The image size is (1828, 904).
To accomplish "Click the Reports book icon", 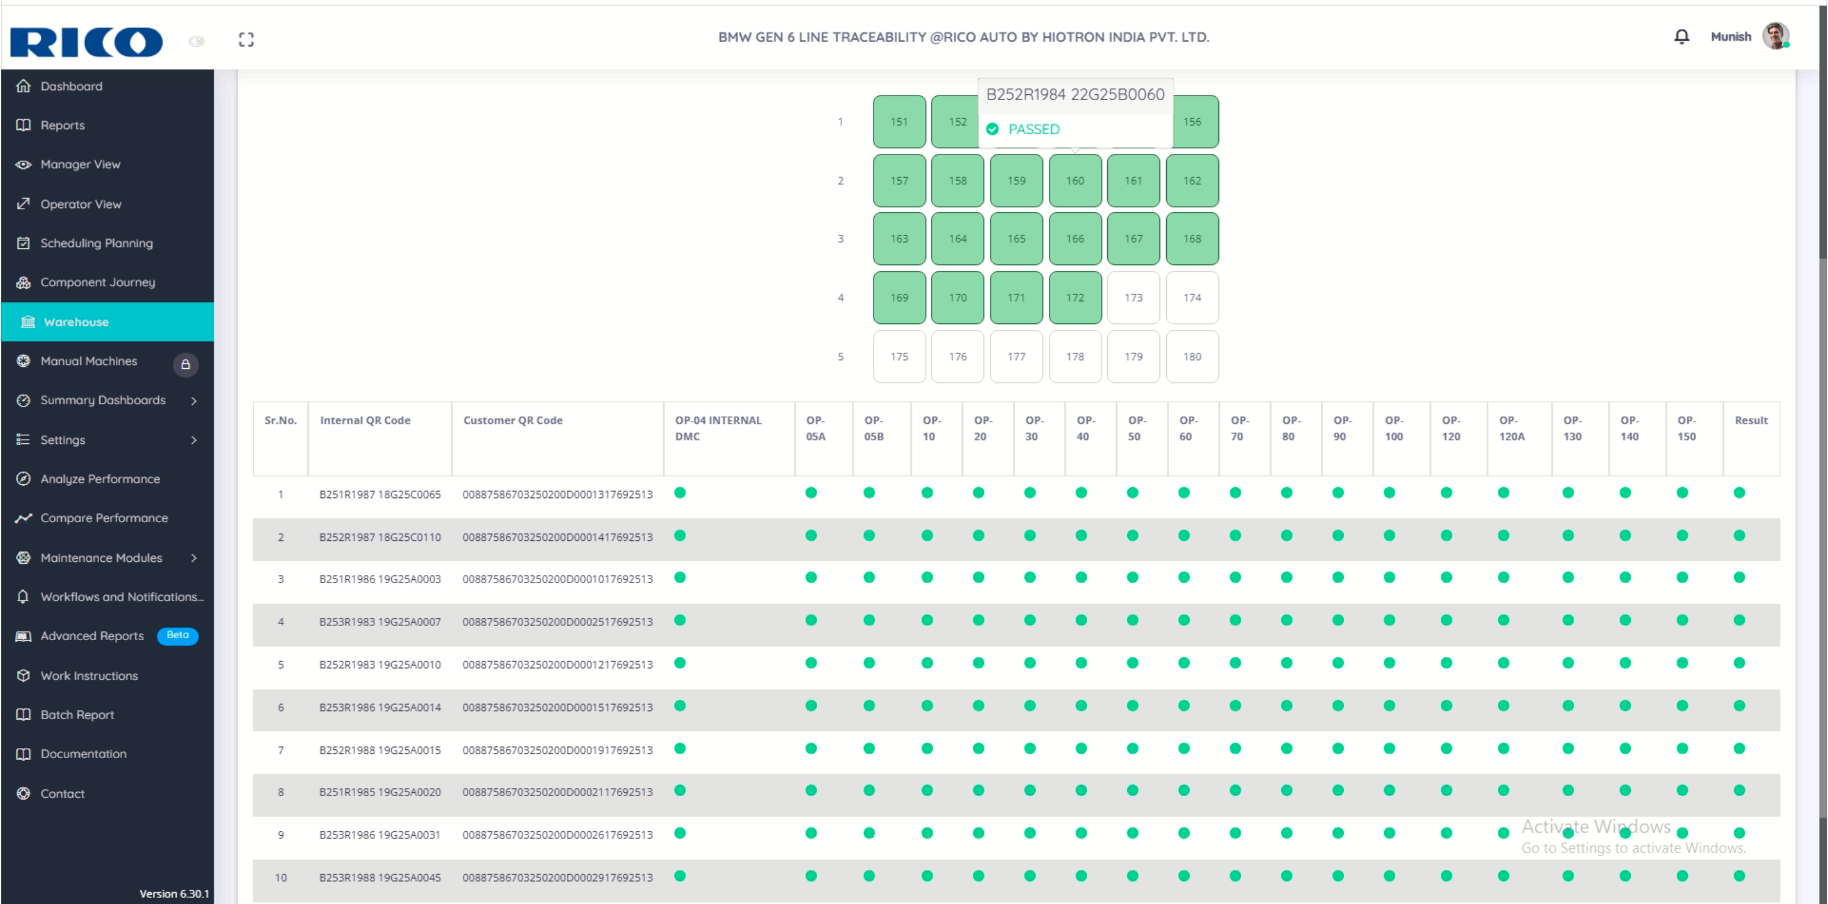I will pos(23,125).
